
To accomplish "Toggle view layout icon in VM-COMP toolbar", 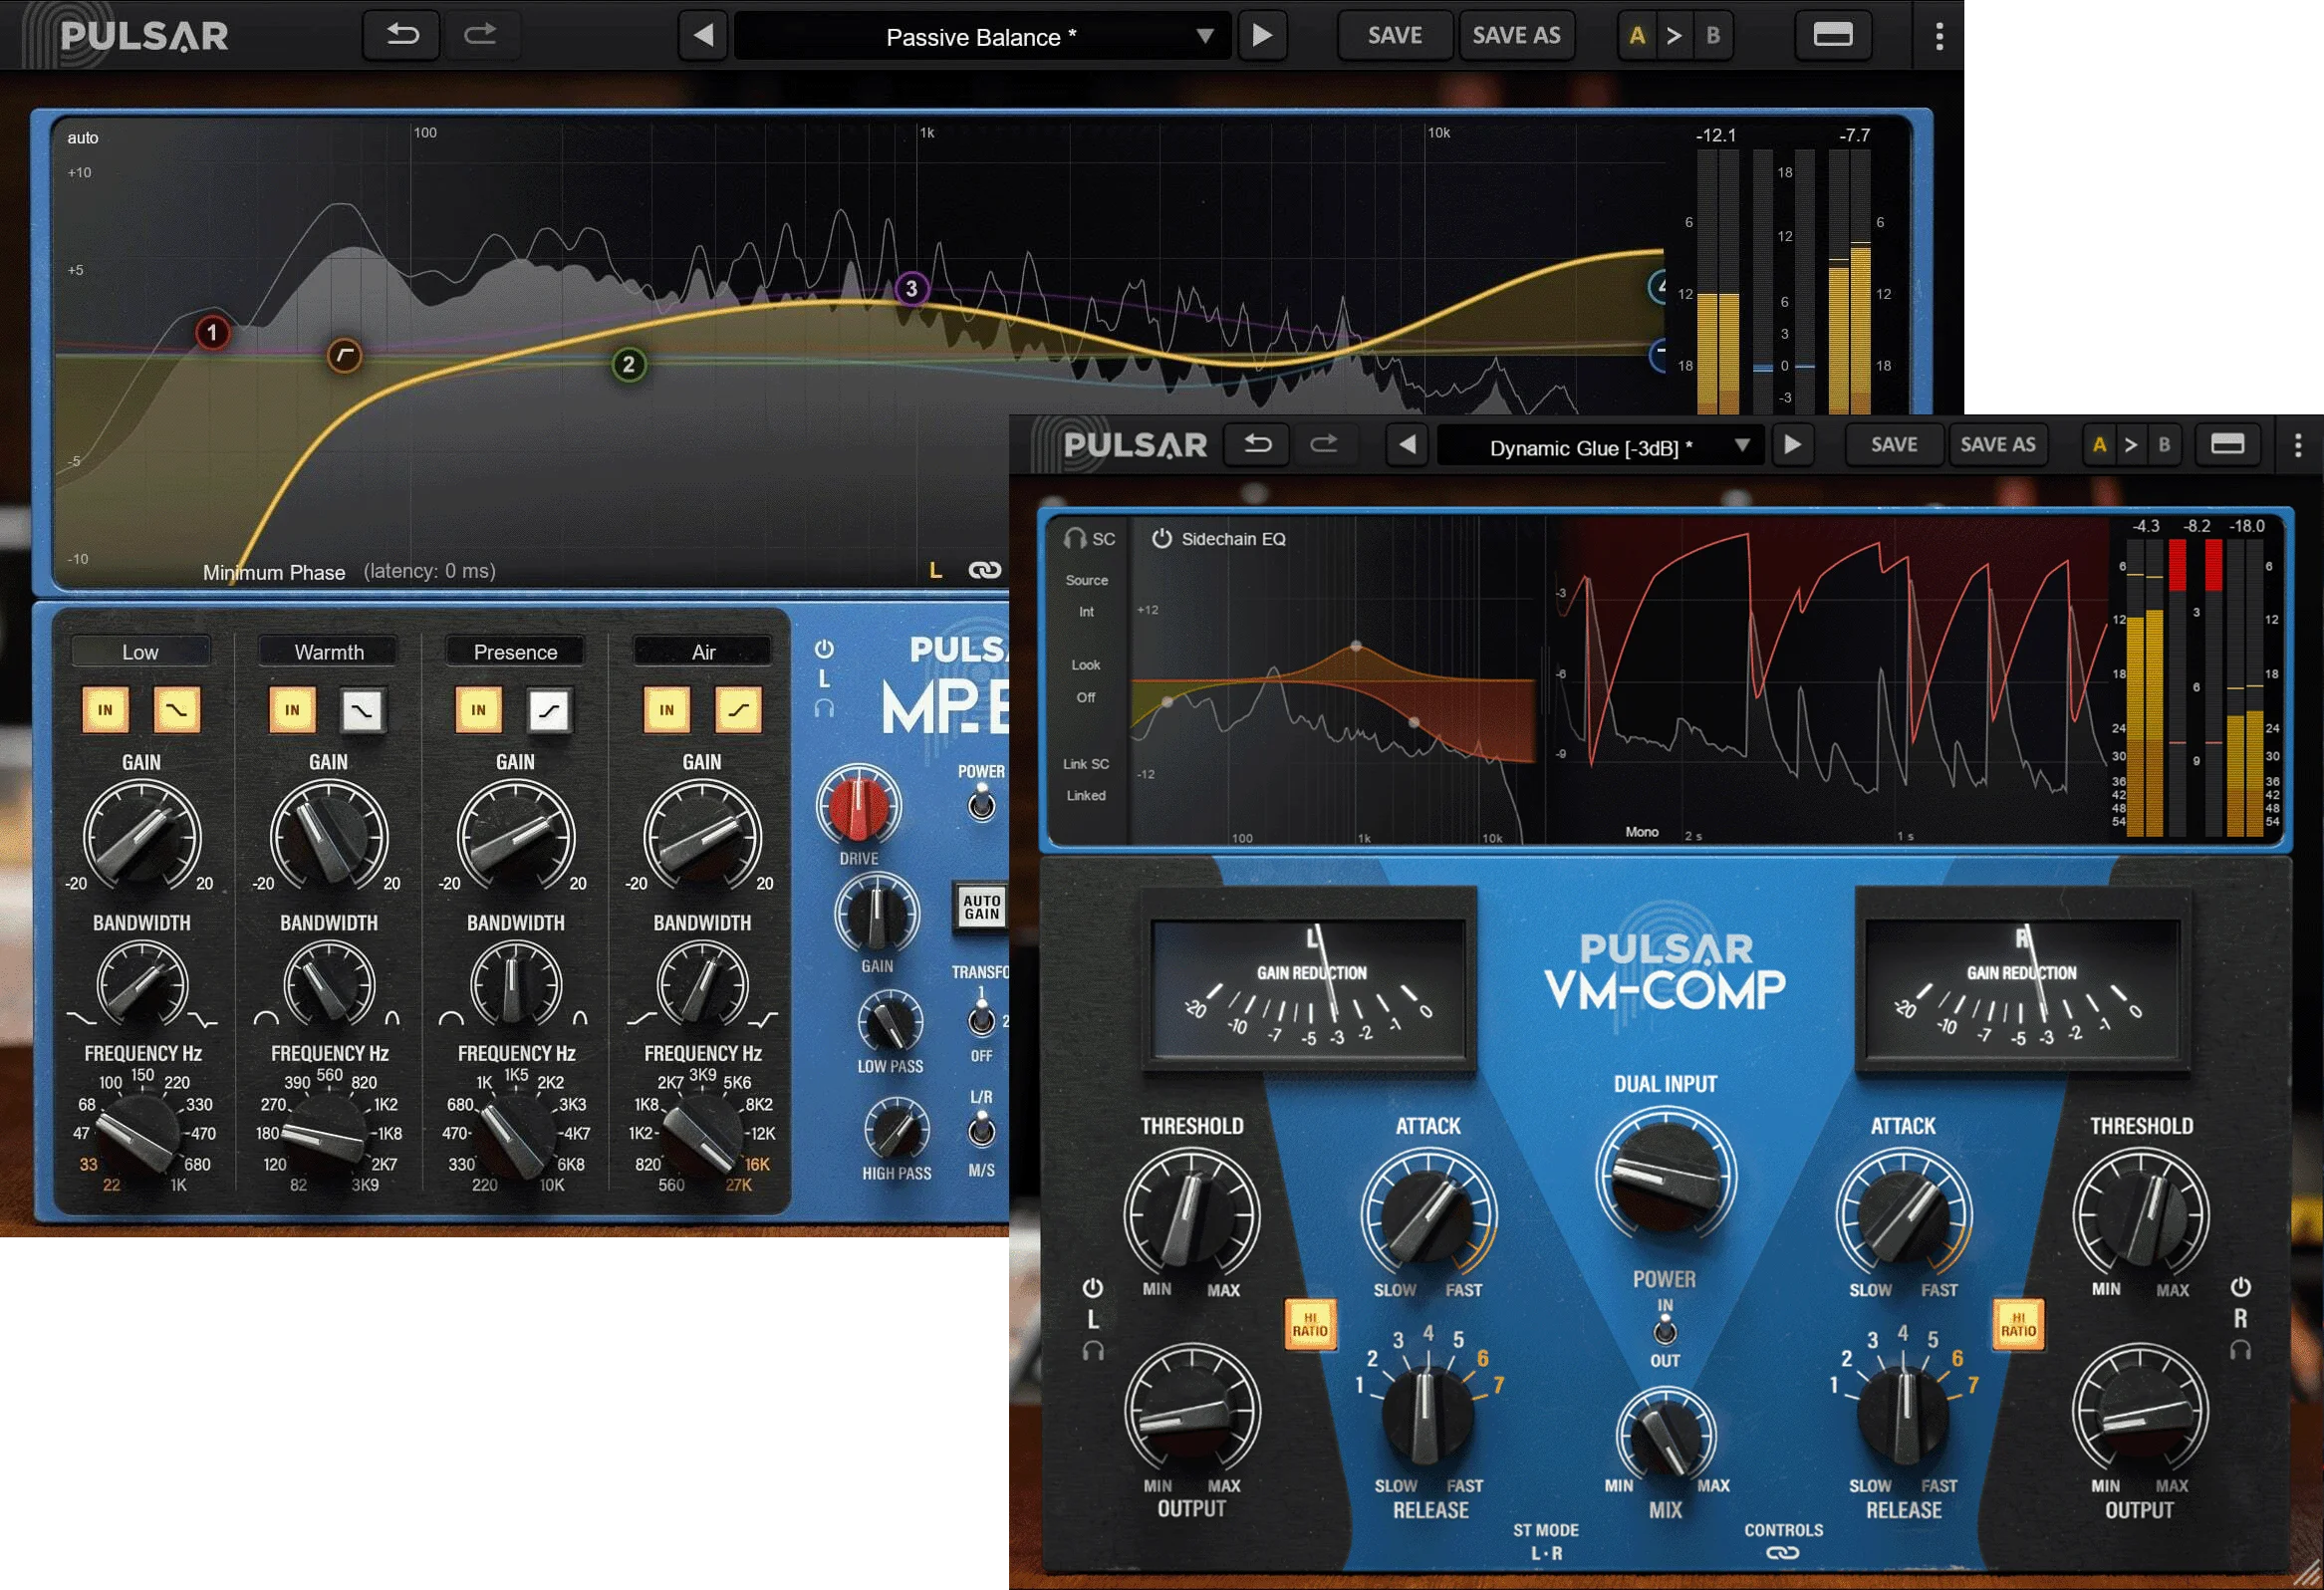I will coord(2227,444).
